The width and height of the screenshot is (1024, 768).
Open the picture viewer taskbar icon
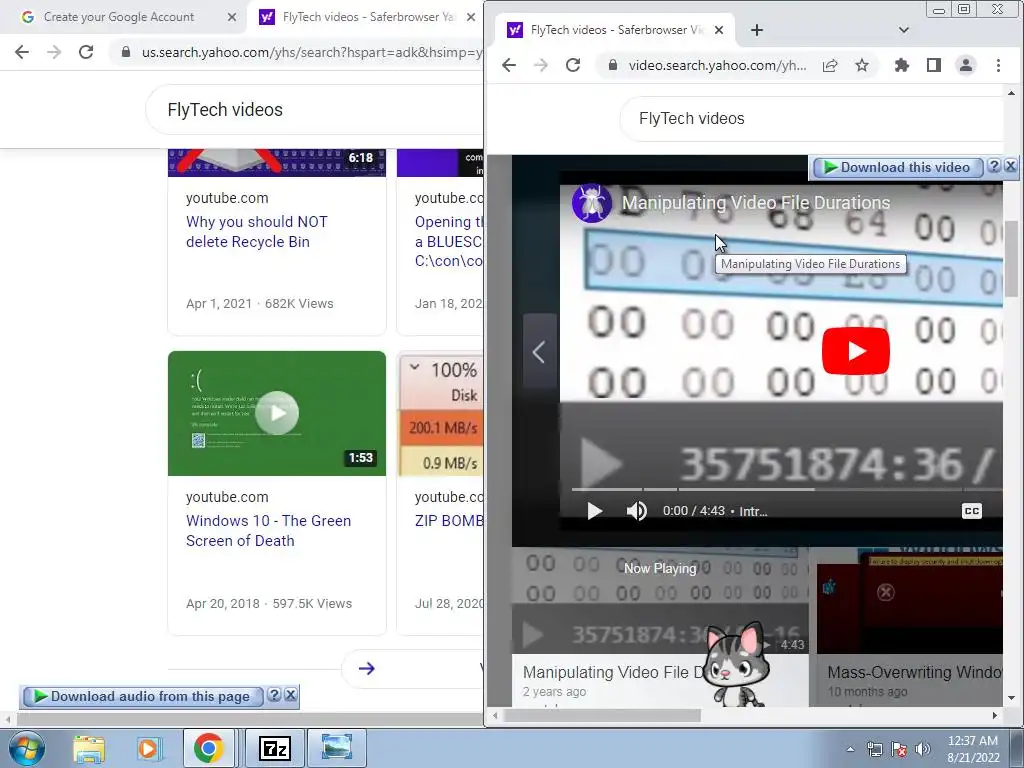point(337,748)
